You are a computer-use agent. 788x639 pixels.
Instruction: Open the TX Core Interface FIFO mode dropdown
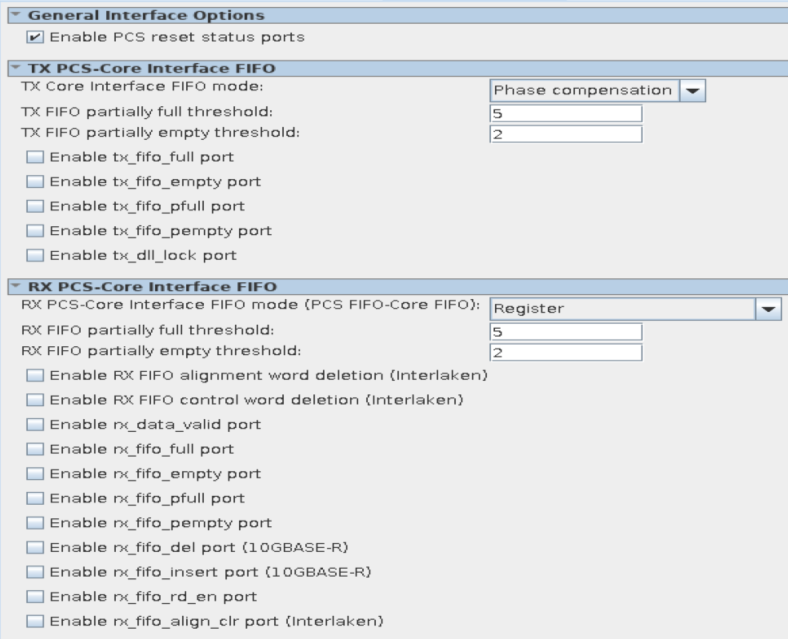(x=692, y=90)
